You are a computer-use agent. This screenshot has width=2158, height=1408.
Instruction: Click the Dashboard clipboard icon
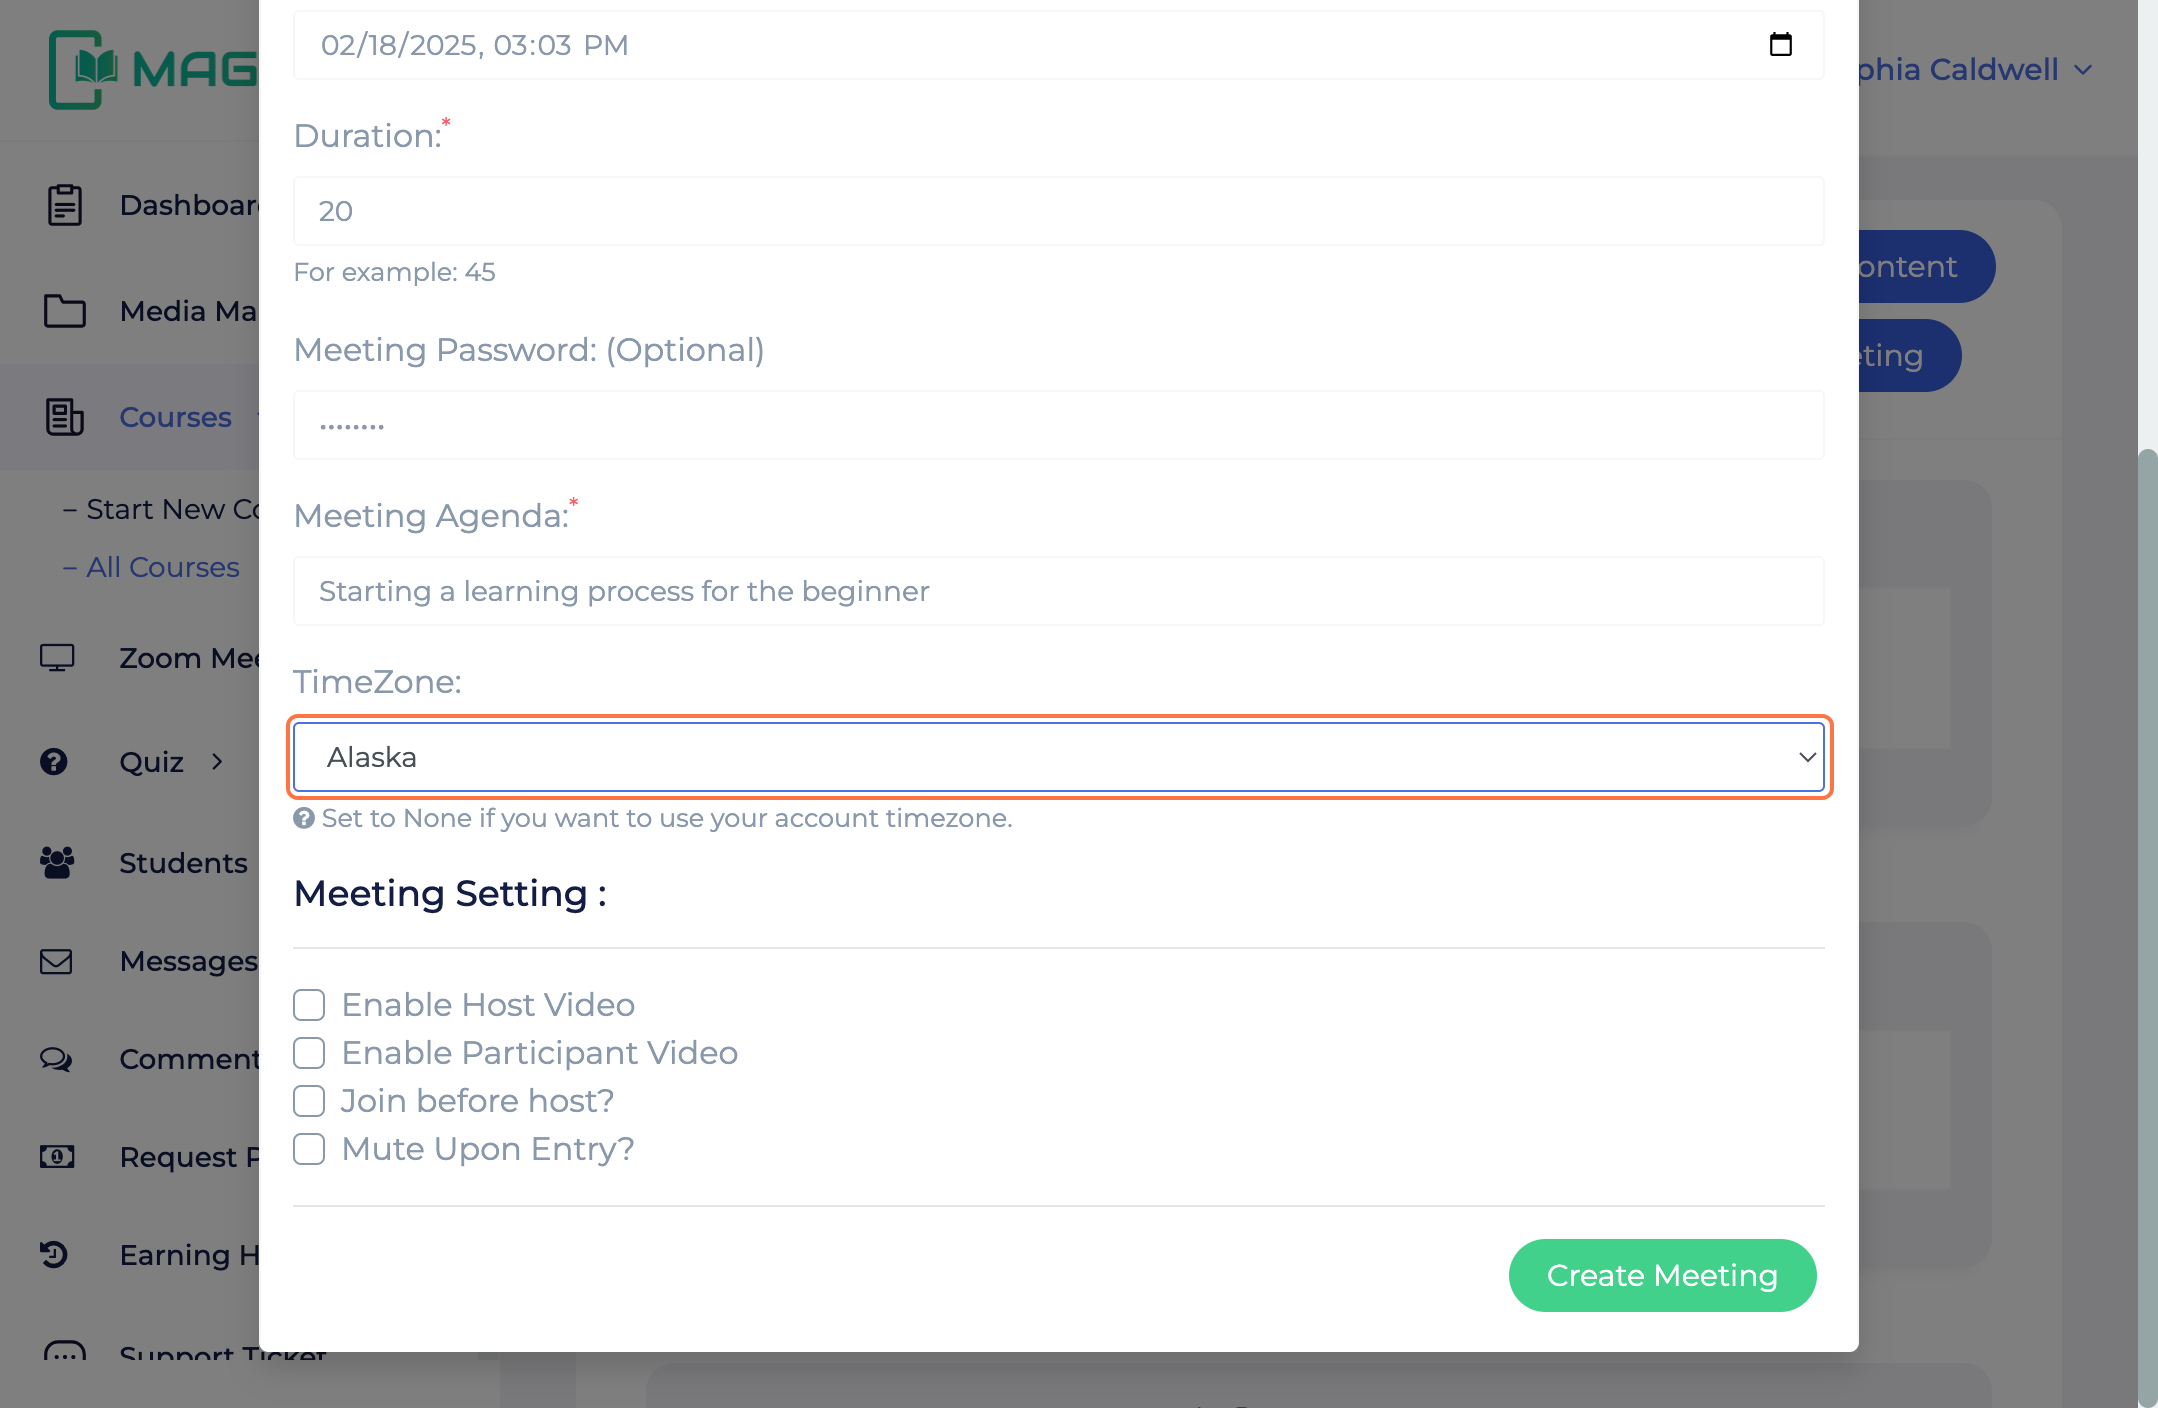(x=65, y=205)
